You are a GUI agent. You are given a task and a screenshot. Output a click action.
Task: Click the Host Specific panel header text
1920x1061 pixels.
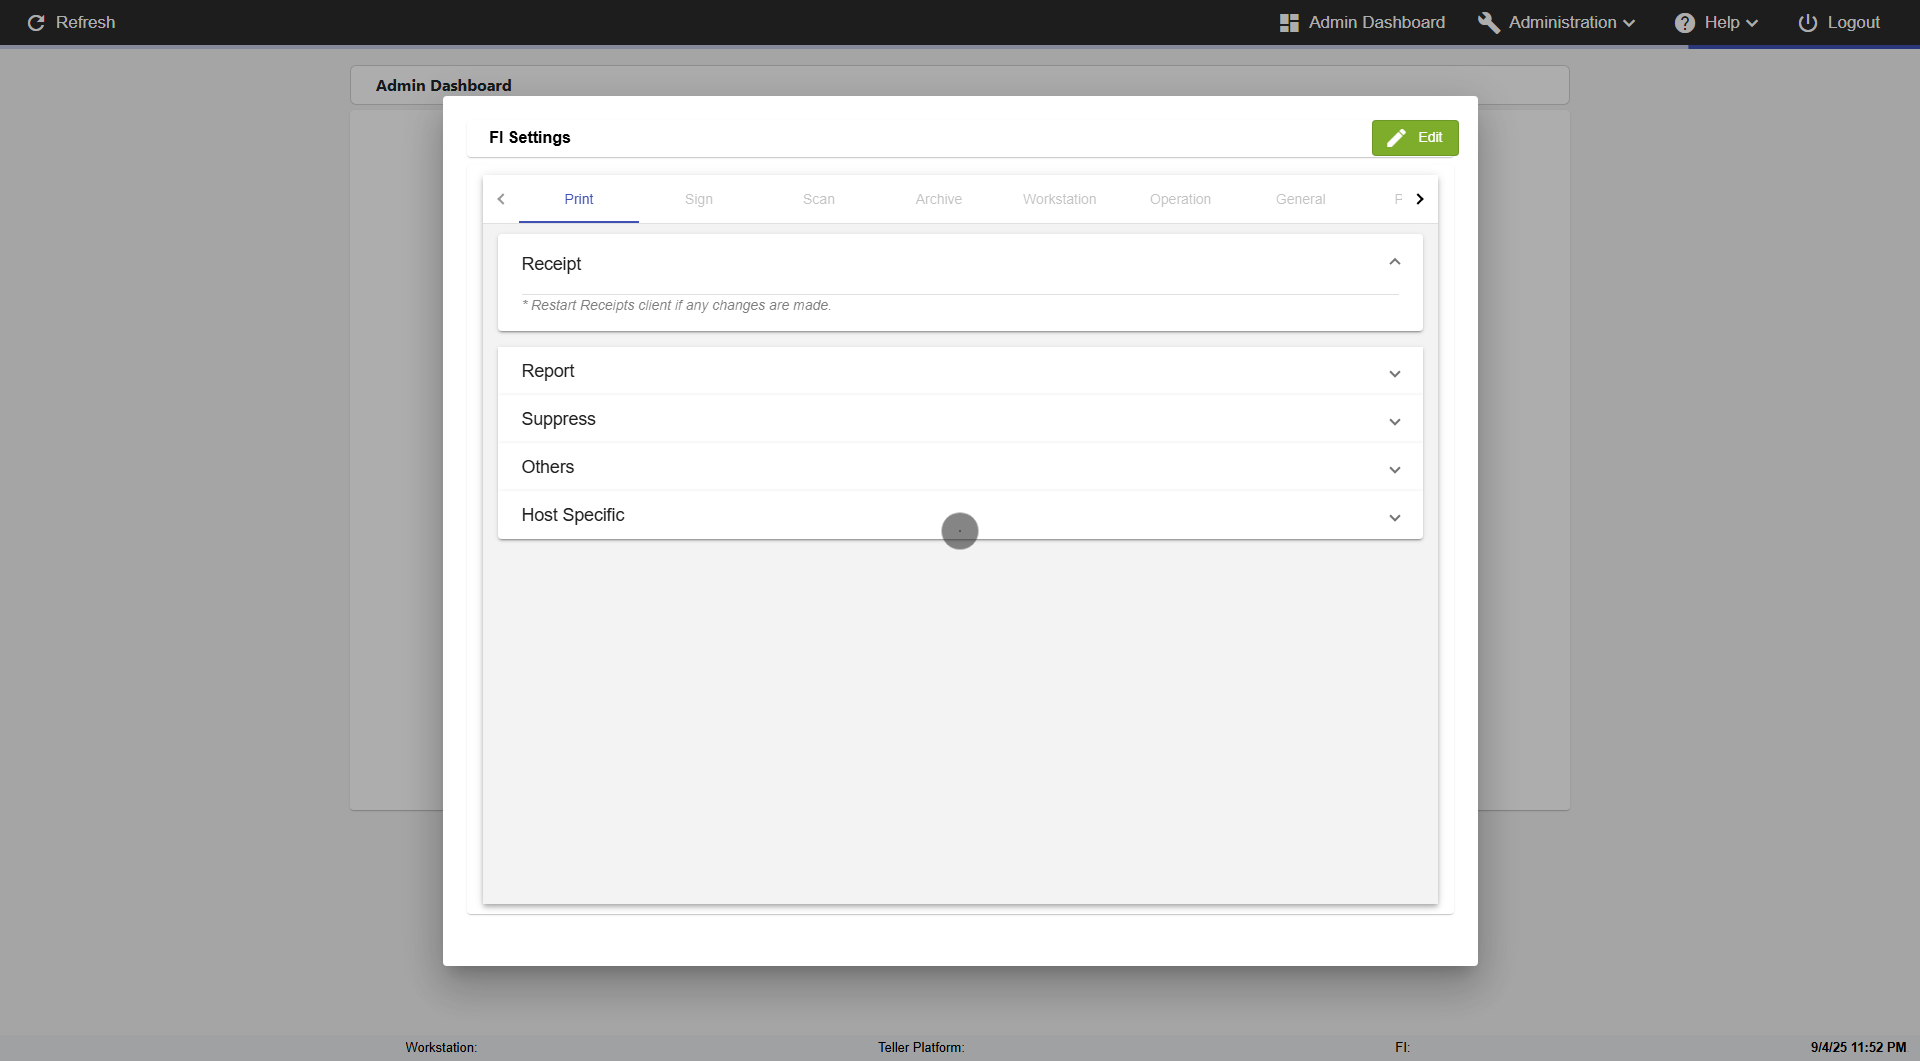point(573,515)
